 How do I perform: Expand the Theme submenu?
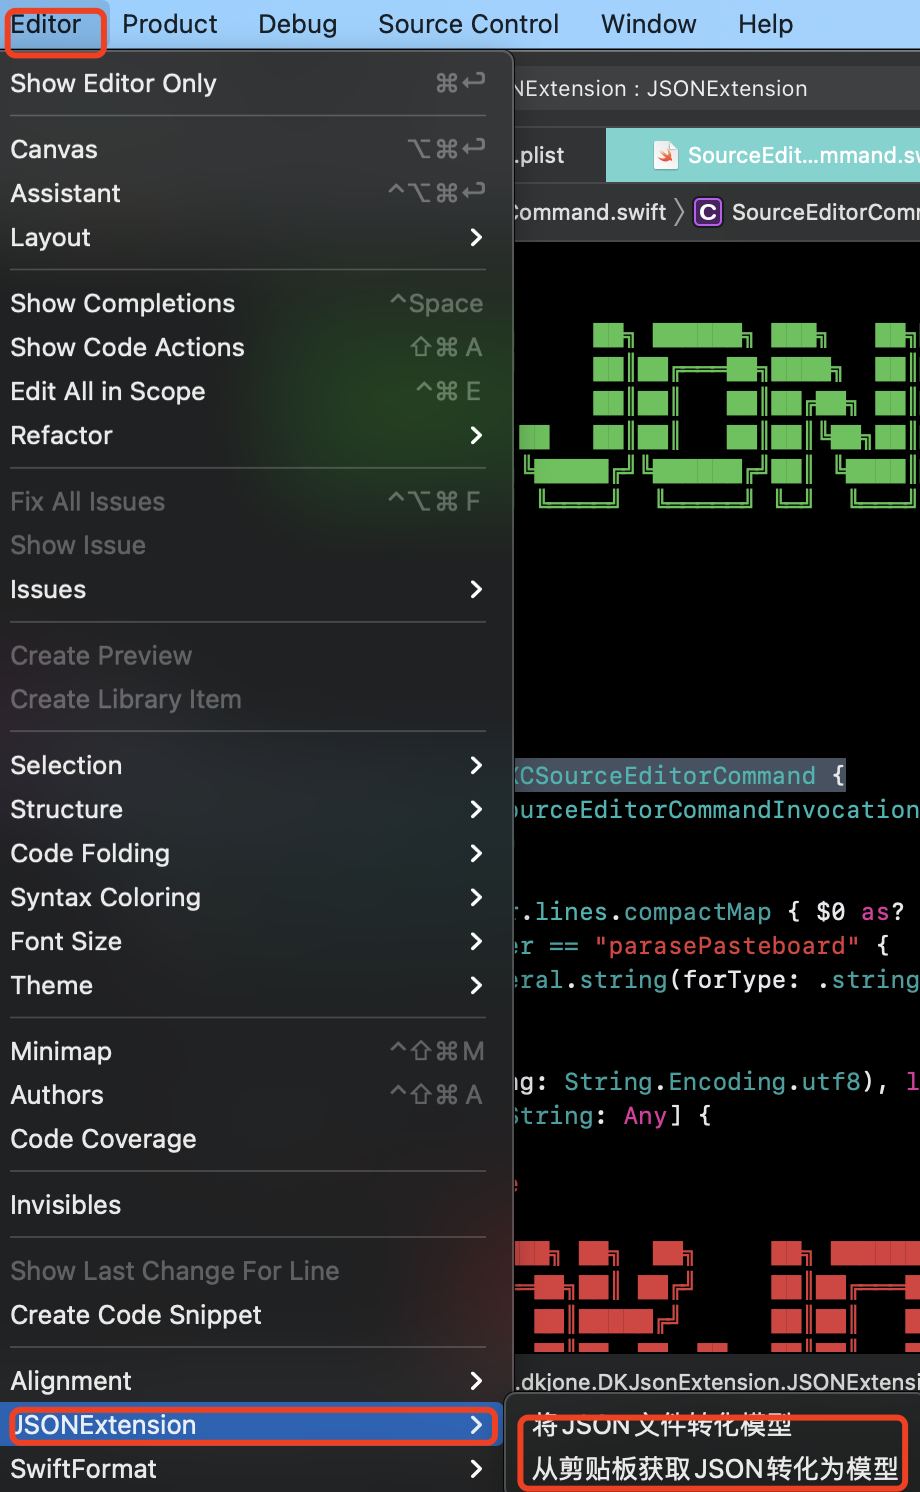pyautogui.click(x=248, y=985)
